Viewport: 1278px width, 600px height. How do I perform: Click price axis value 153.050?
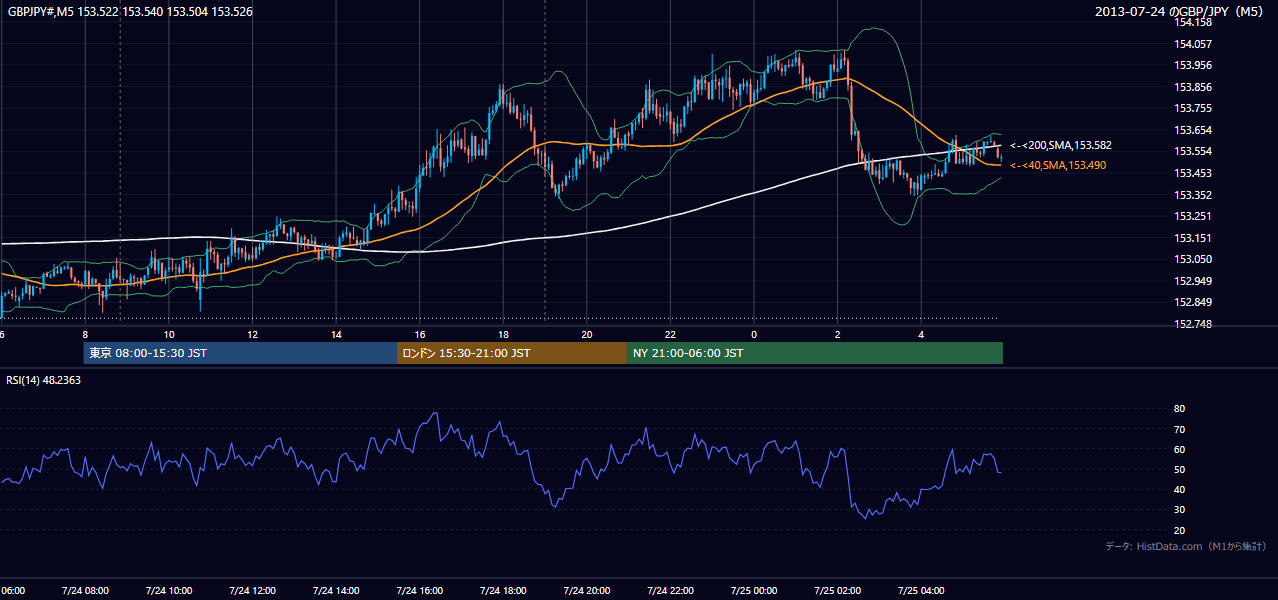pyautogui.click(x=1193, y=259)
